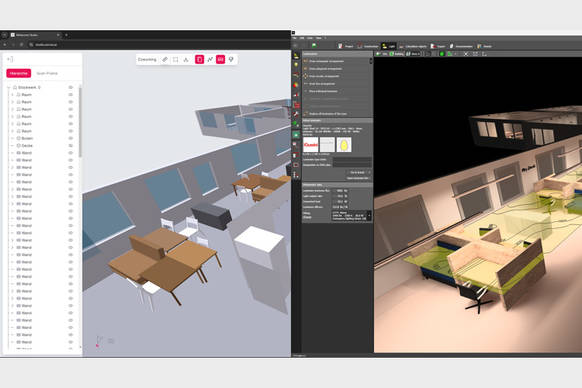
Task: Click the green save icon in DIALux header
Action: (314, 45)
